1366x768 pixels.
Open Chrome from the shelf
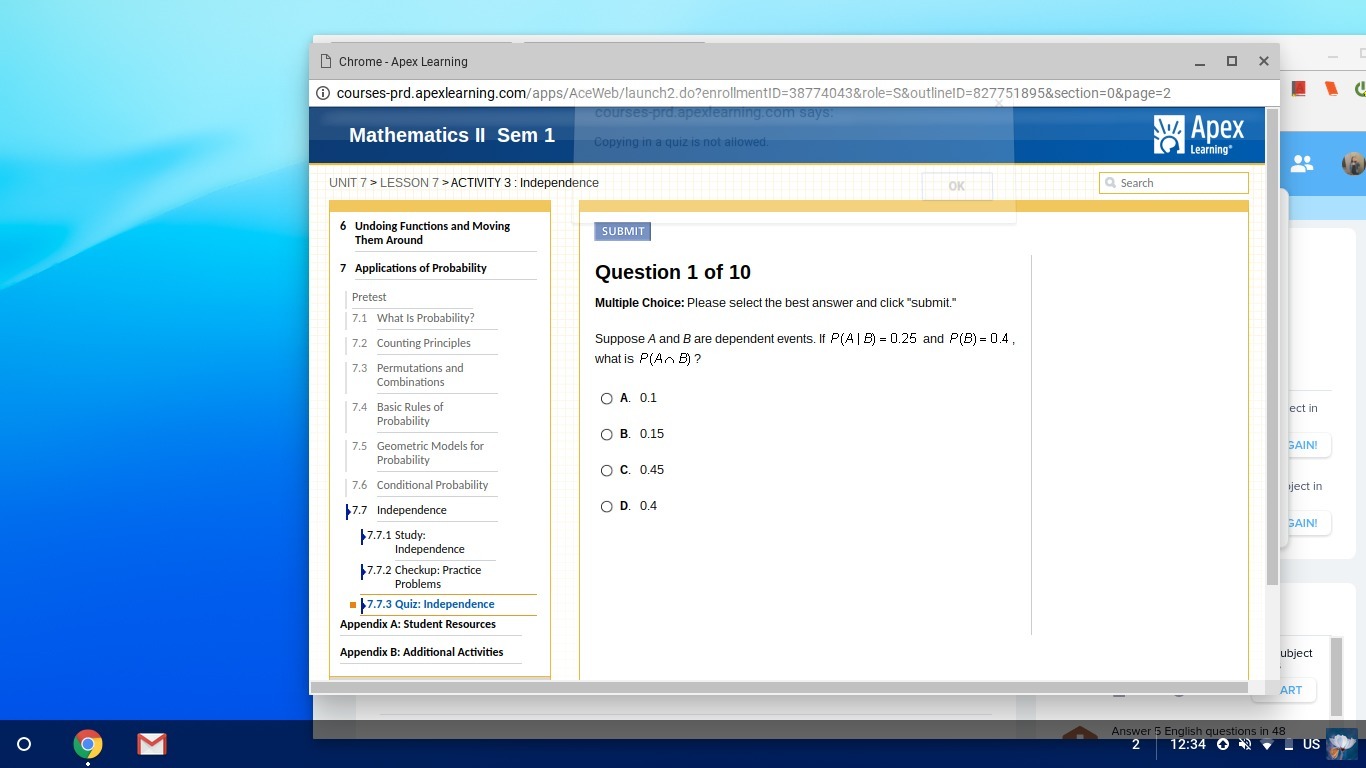[x=88, y=744]
